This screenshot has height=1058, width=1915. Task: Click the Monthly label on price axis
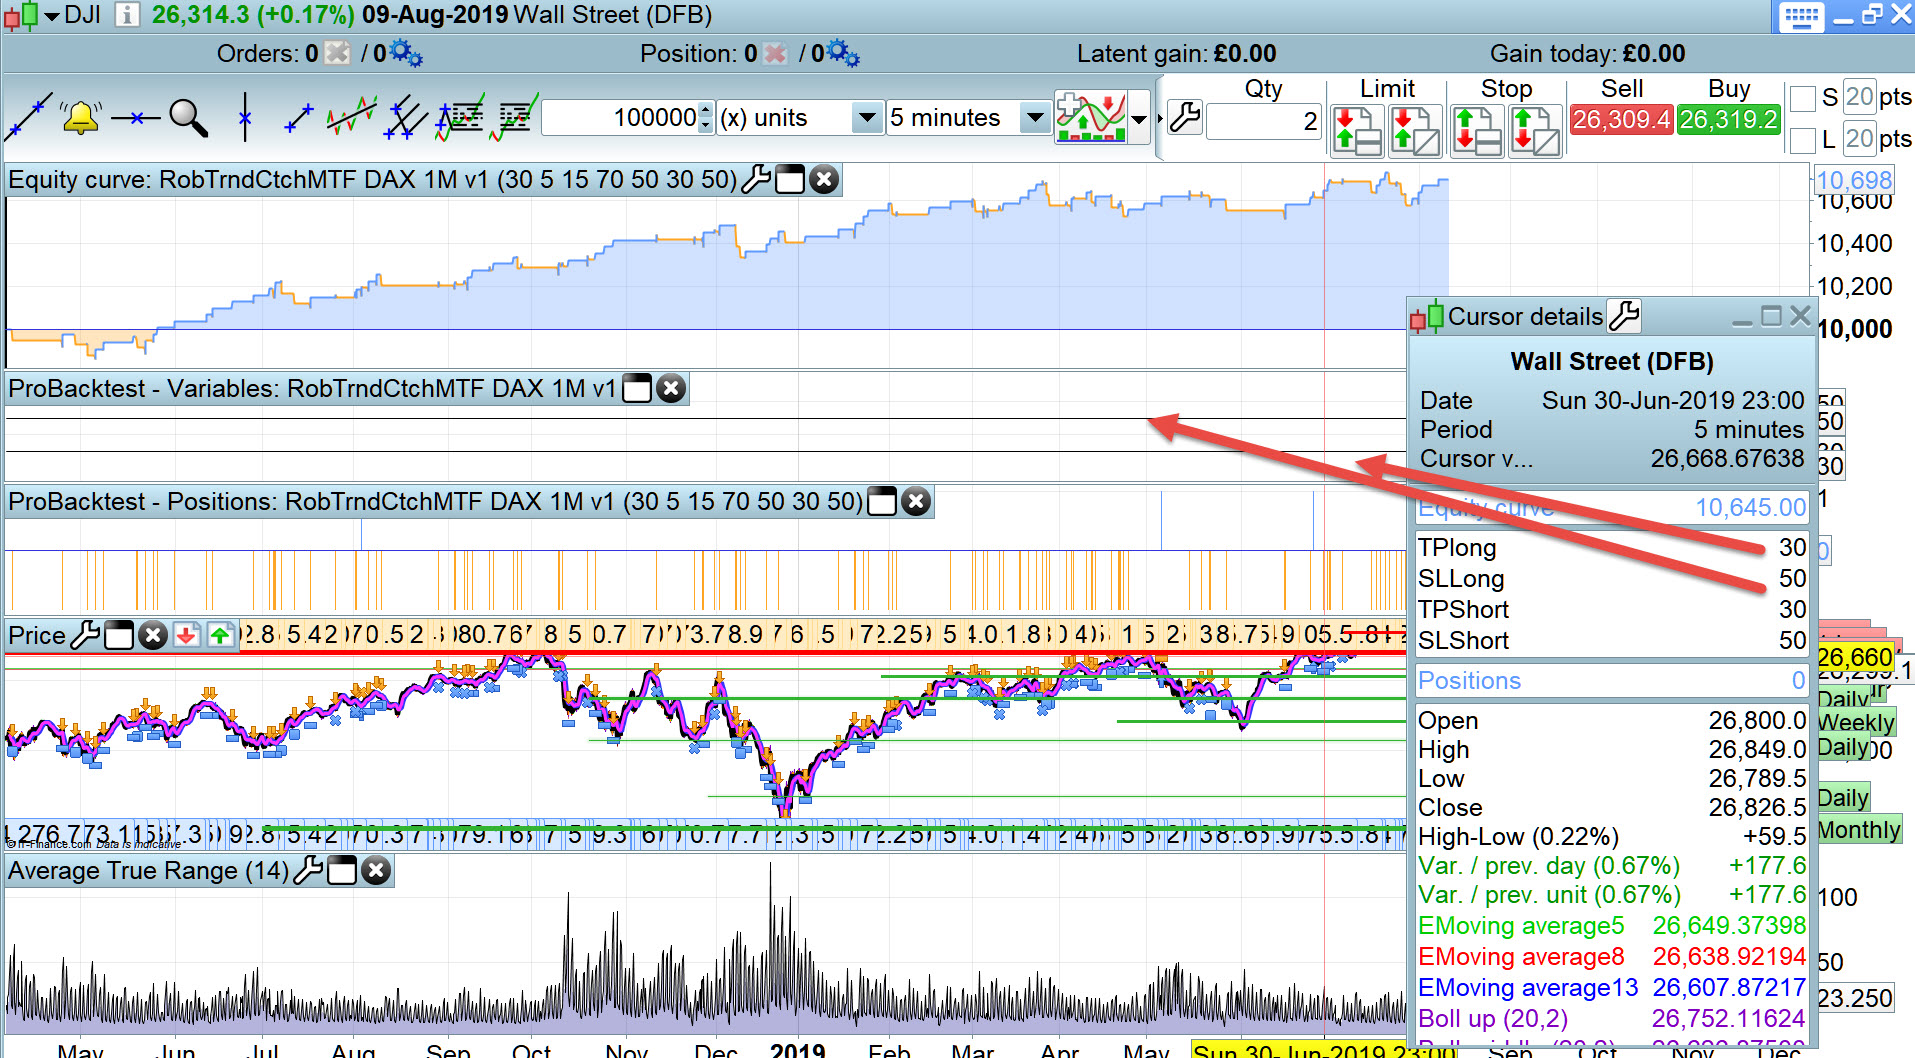pyautogui.click(x=1859, y=830)
